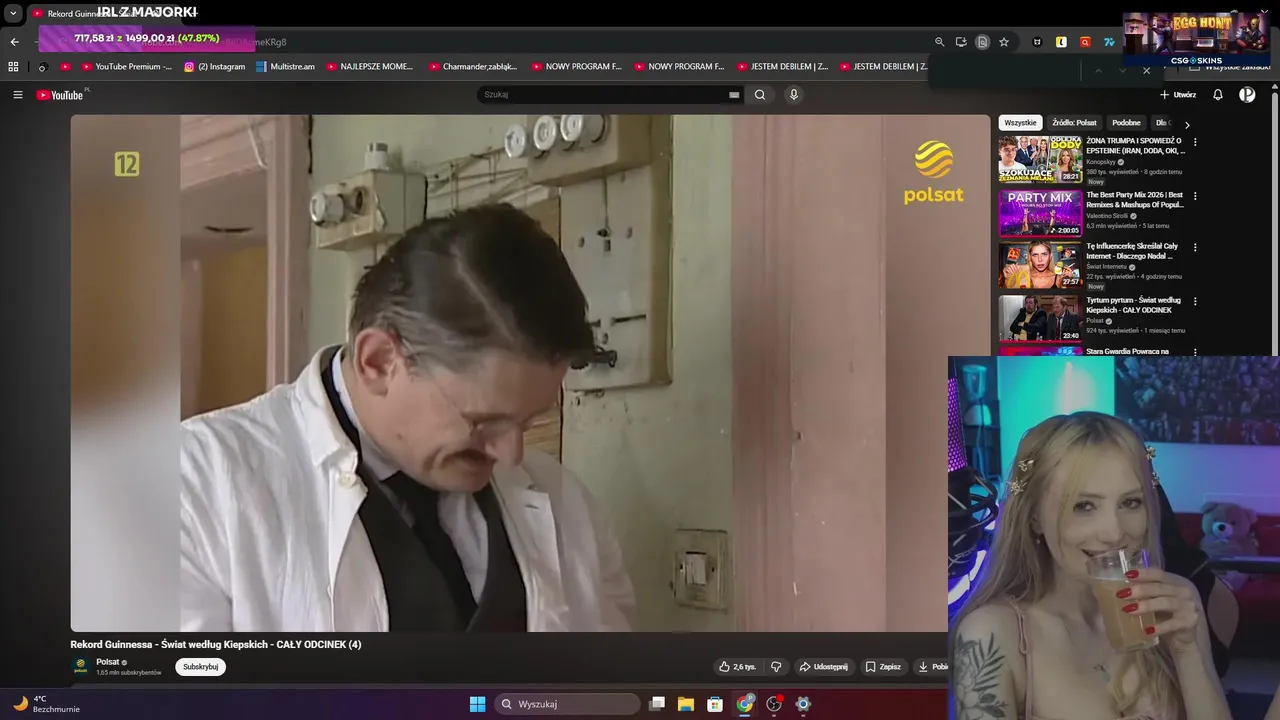The height and width of the screenshot is (720, 1280).
Task: Open Task View on the taskbar
Action: [x=657, y=704]
